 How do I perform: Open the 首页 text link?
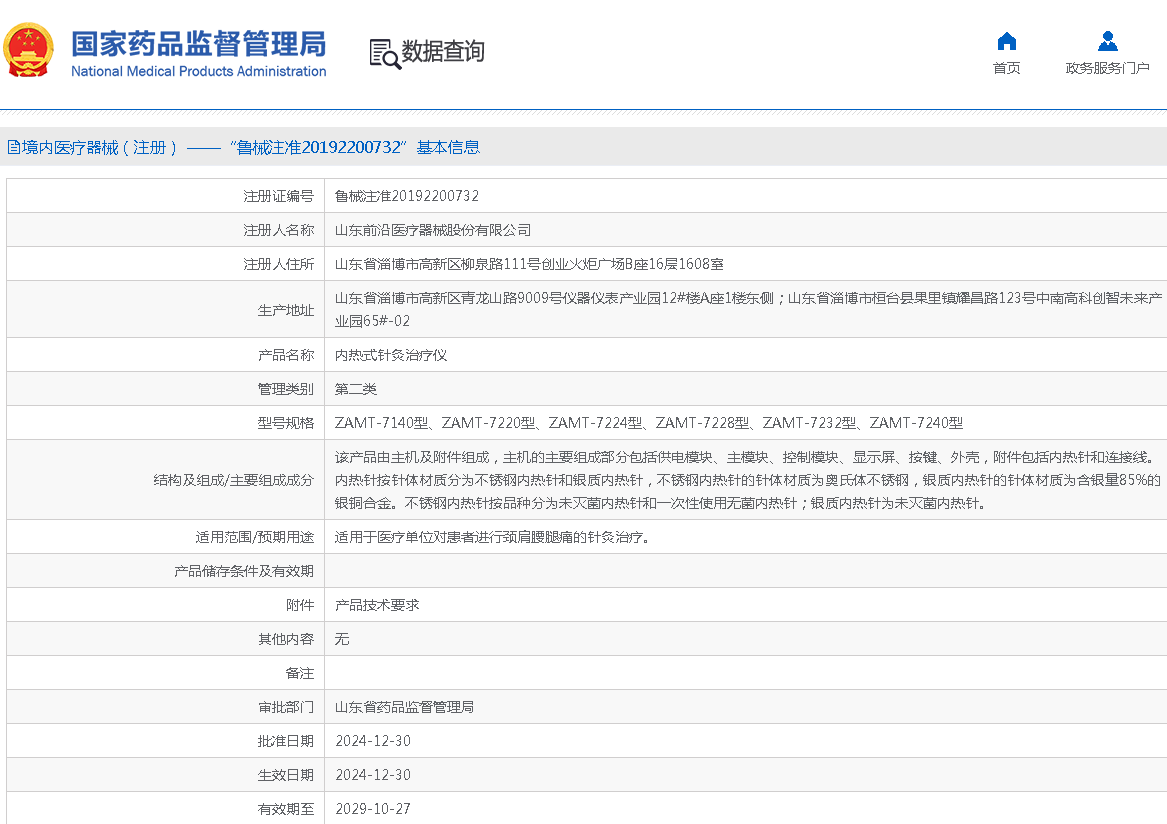[x=1006, y=68]
